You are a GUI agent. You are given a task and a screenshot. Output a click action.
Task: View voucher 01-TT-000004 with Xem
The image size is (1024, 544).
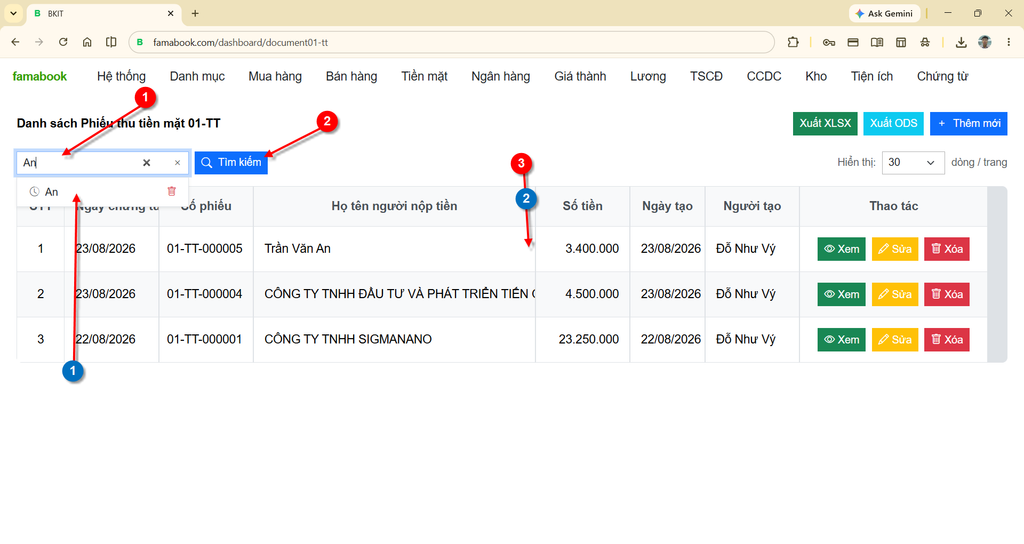[x=841, y=294]
